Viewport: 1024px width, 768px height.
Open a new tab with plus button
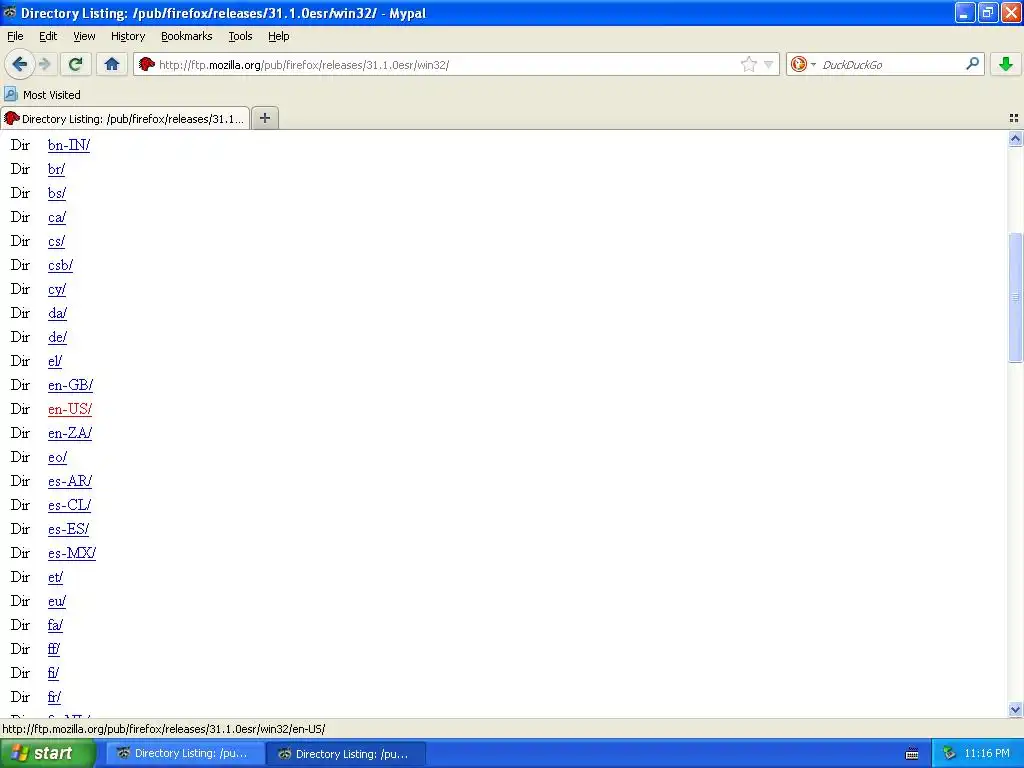point(264,118)
